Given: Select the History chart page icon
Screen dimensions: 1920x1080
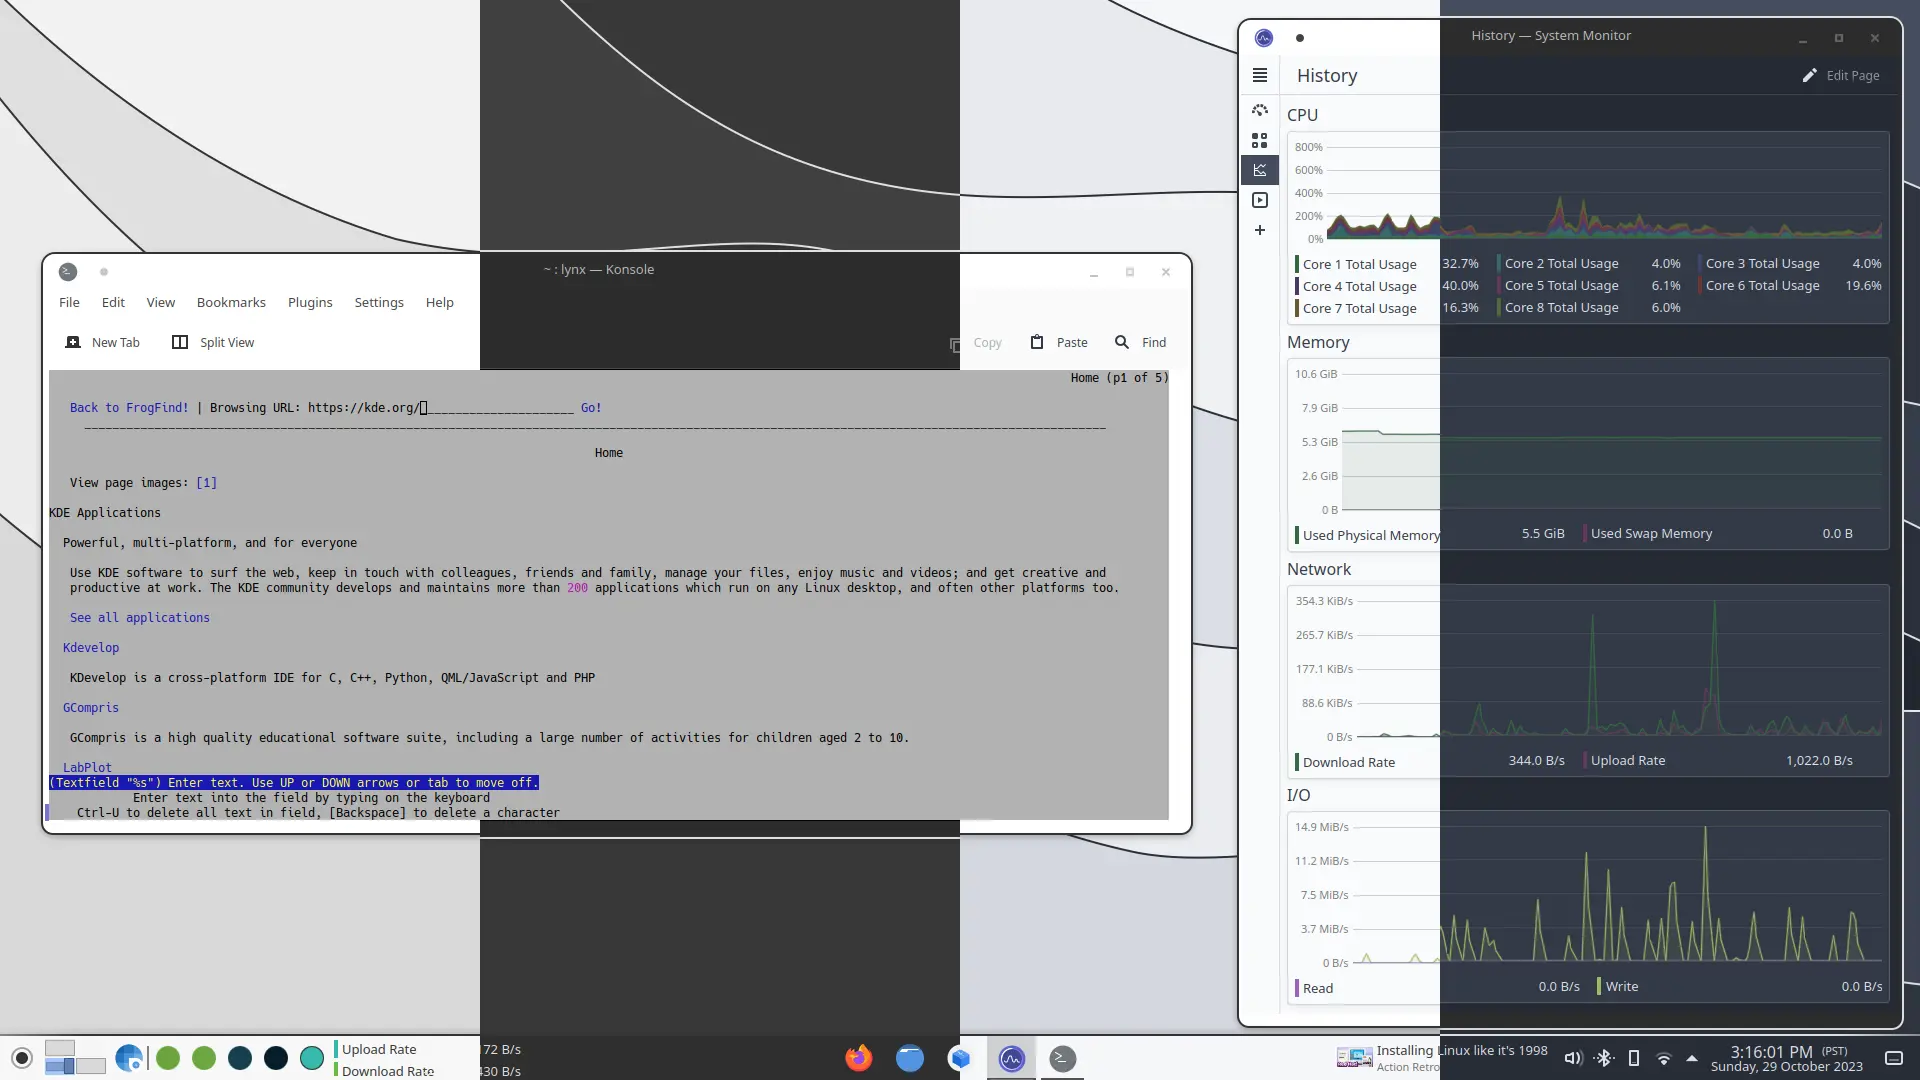Looking at the screenshot, I should click(x=1260, y=170).
